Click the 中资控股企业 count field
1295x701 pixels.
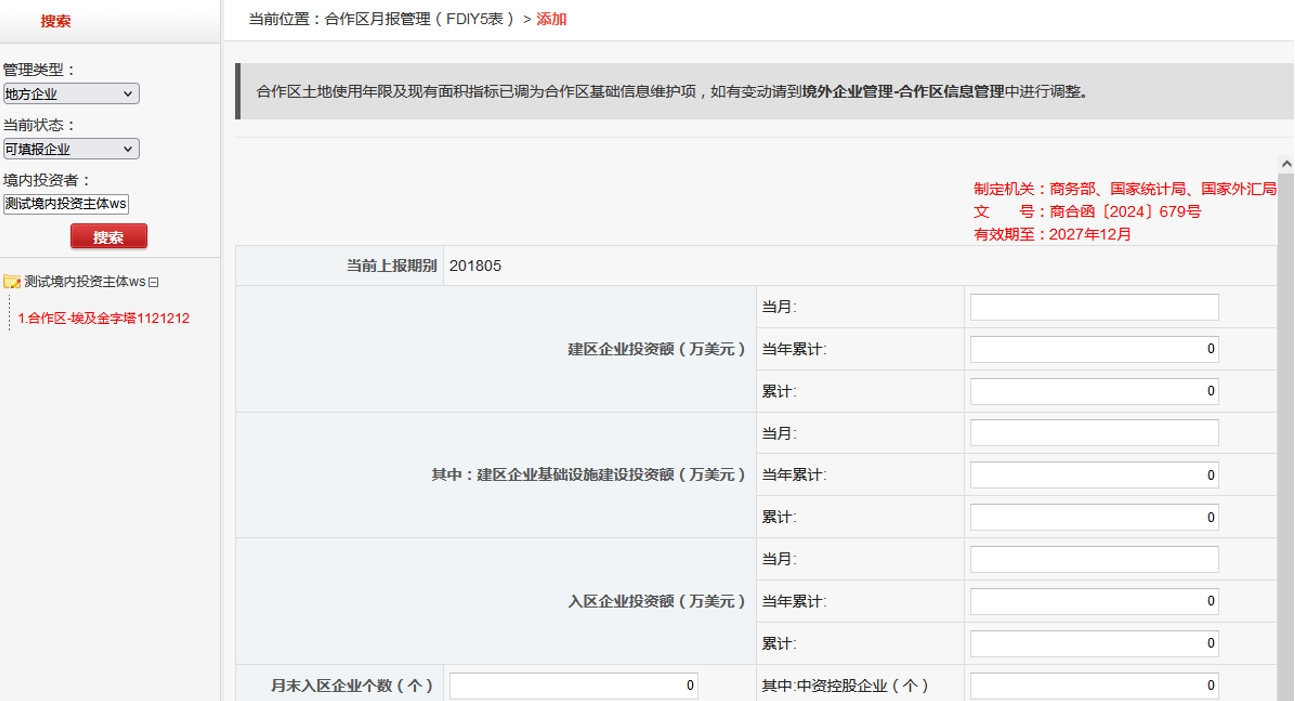point(1094,685)
